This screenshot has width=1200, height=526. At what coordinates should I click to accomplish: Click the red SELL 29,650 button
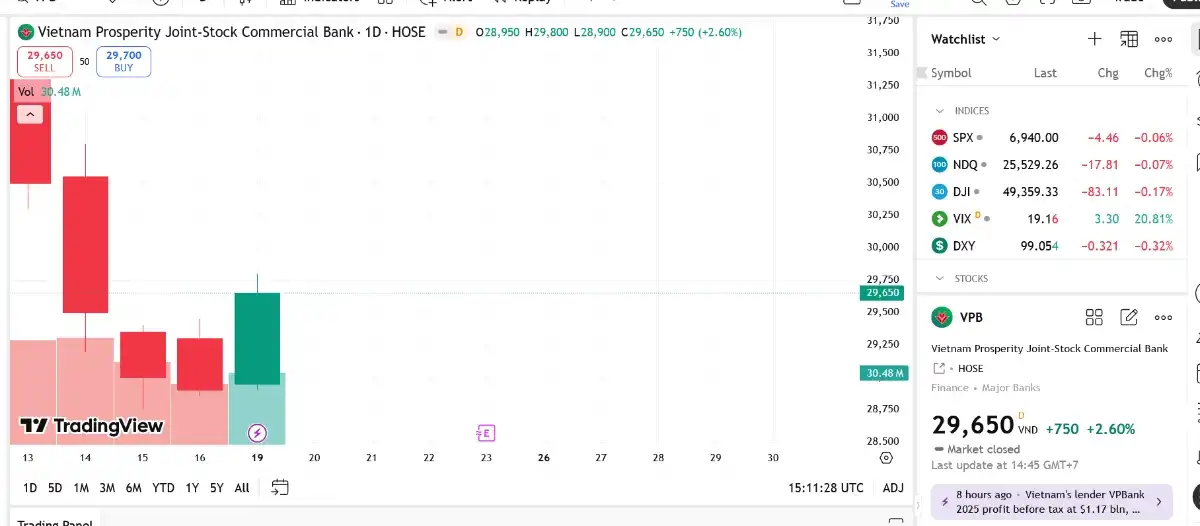pyautogui.click(x=44, y=61)
